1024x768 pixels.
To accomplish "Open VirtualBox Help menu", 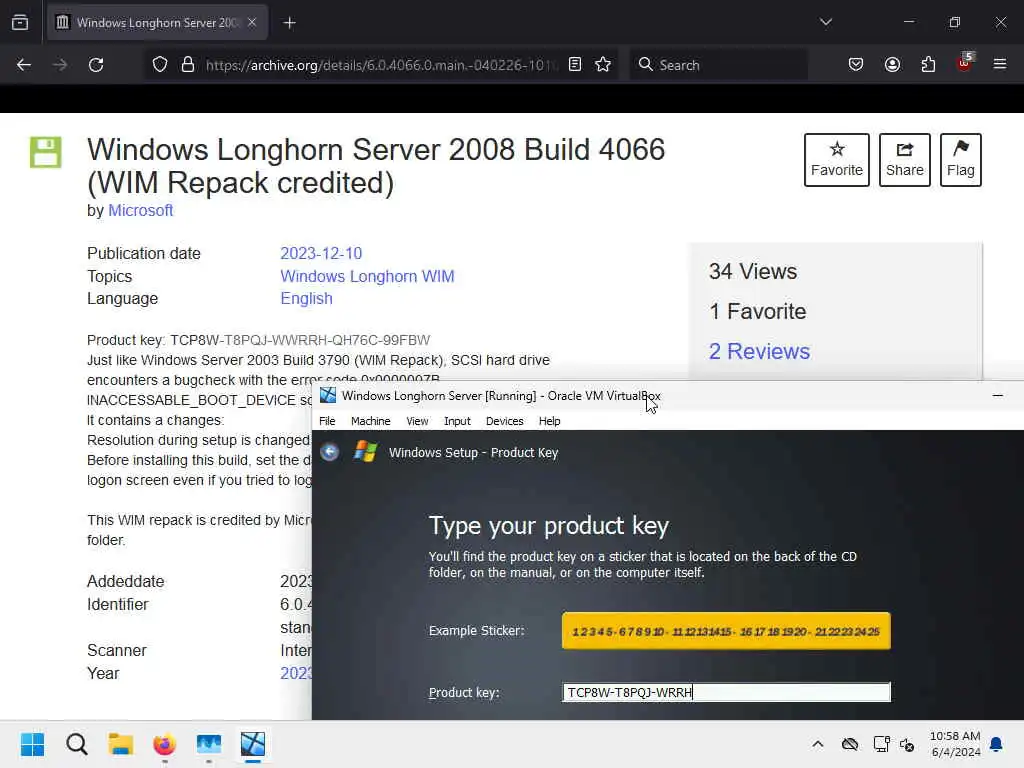I will pos(549,421).
